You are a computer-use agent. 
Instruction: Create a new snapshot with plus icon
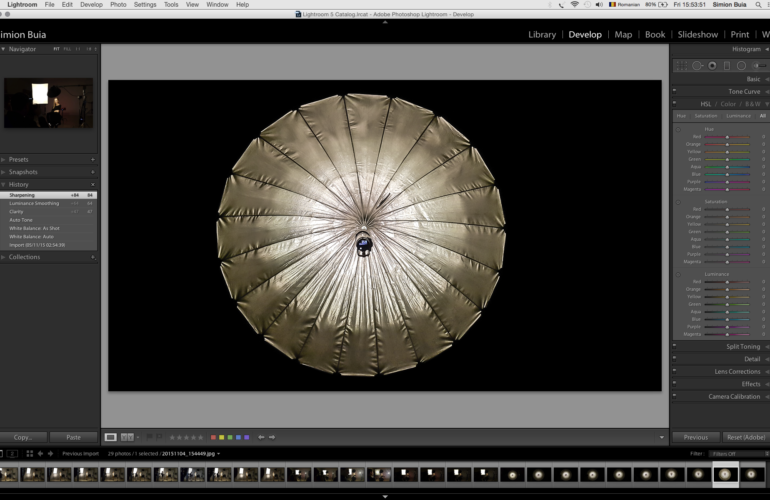93,172
